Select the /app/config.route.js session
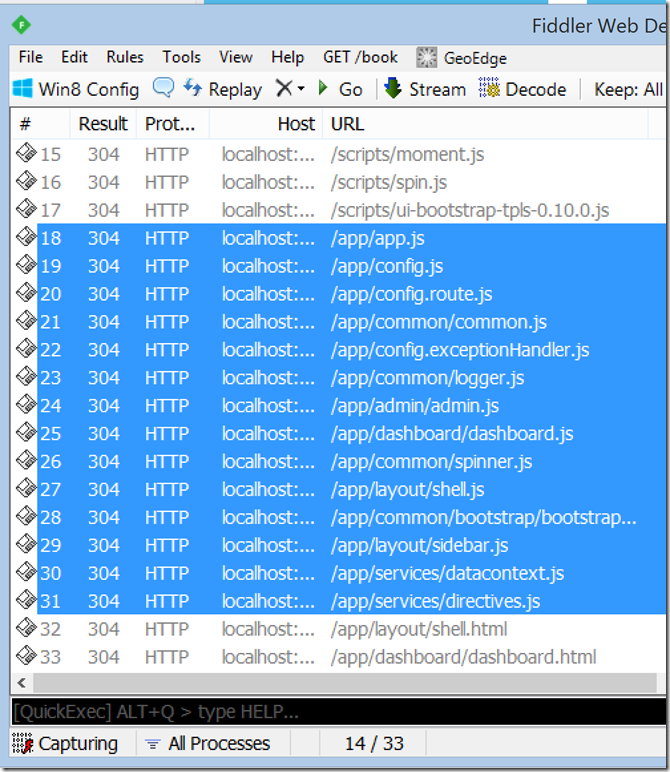The width and height of the screenshot is (670, 772). pos(339,294)
